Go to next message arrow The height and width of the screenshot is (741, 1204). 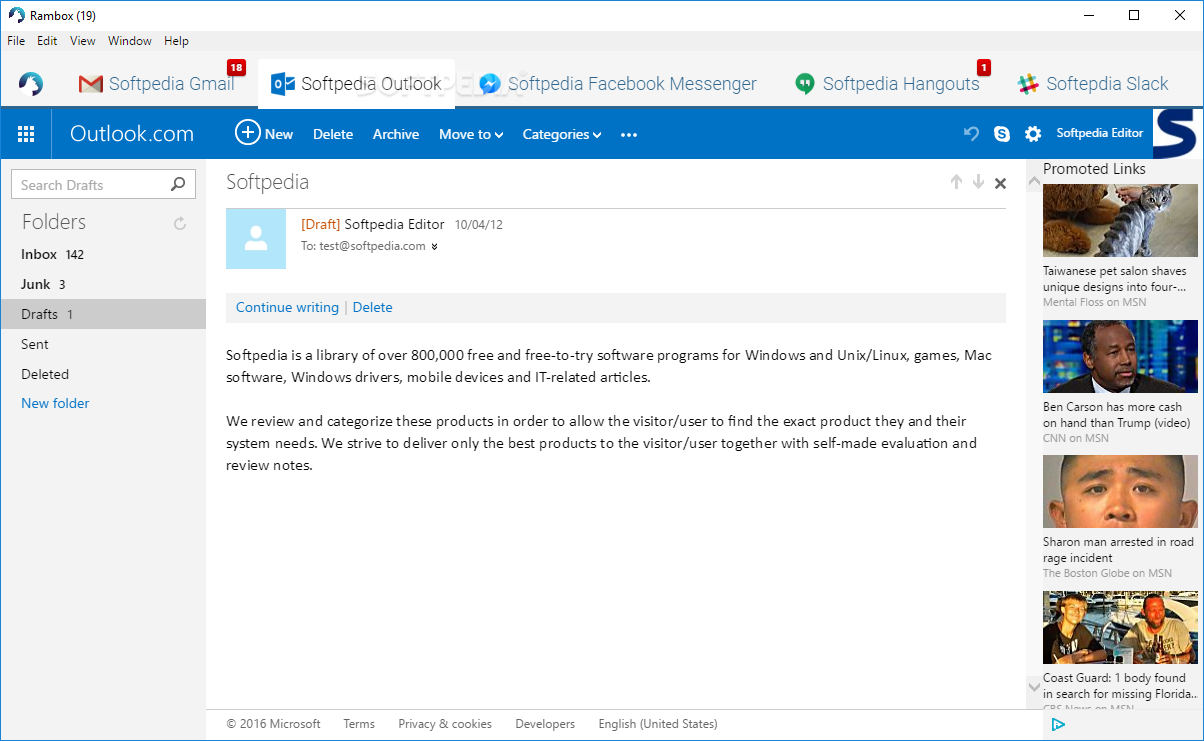pyautogui.click(x=978, y=182)
